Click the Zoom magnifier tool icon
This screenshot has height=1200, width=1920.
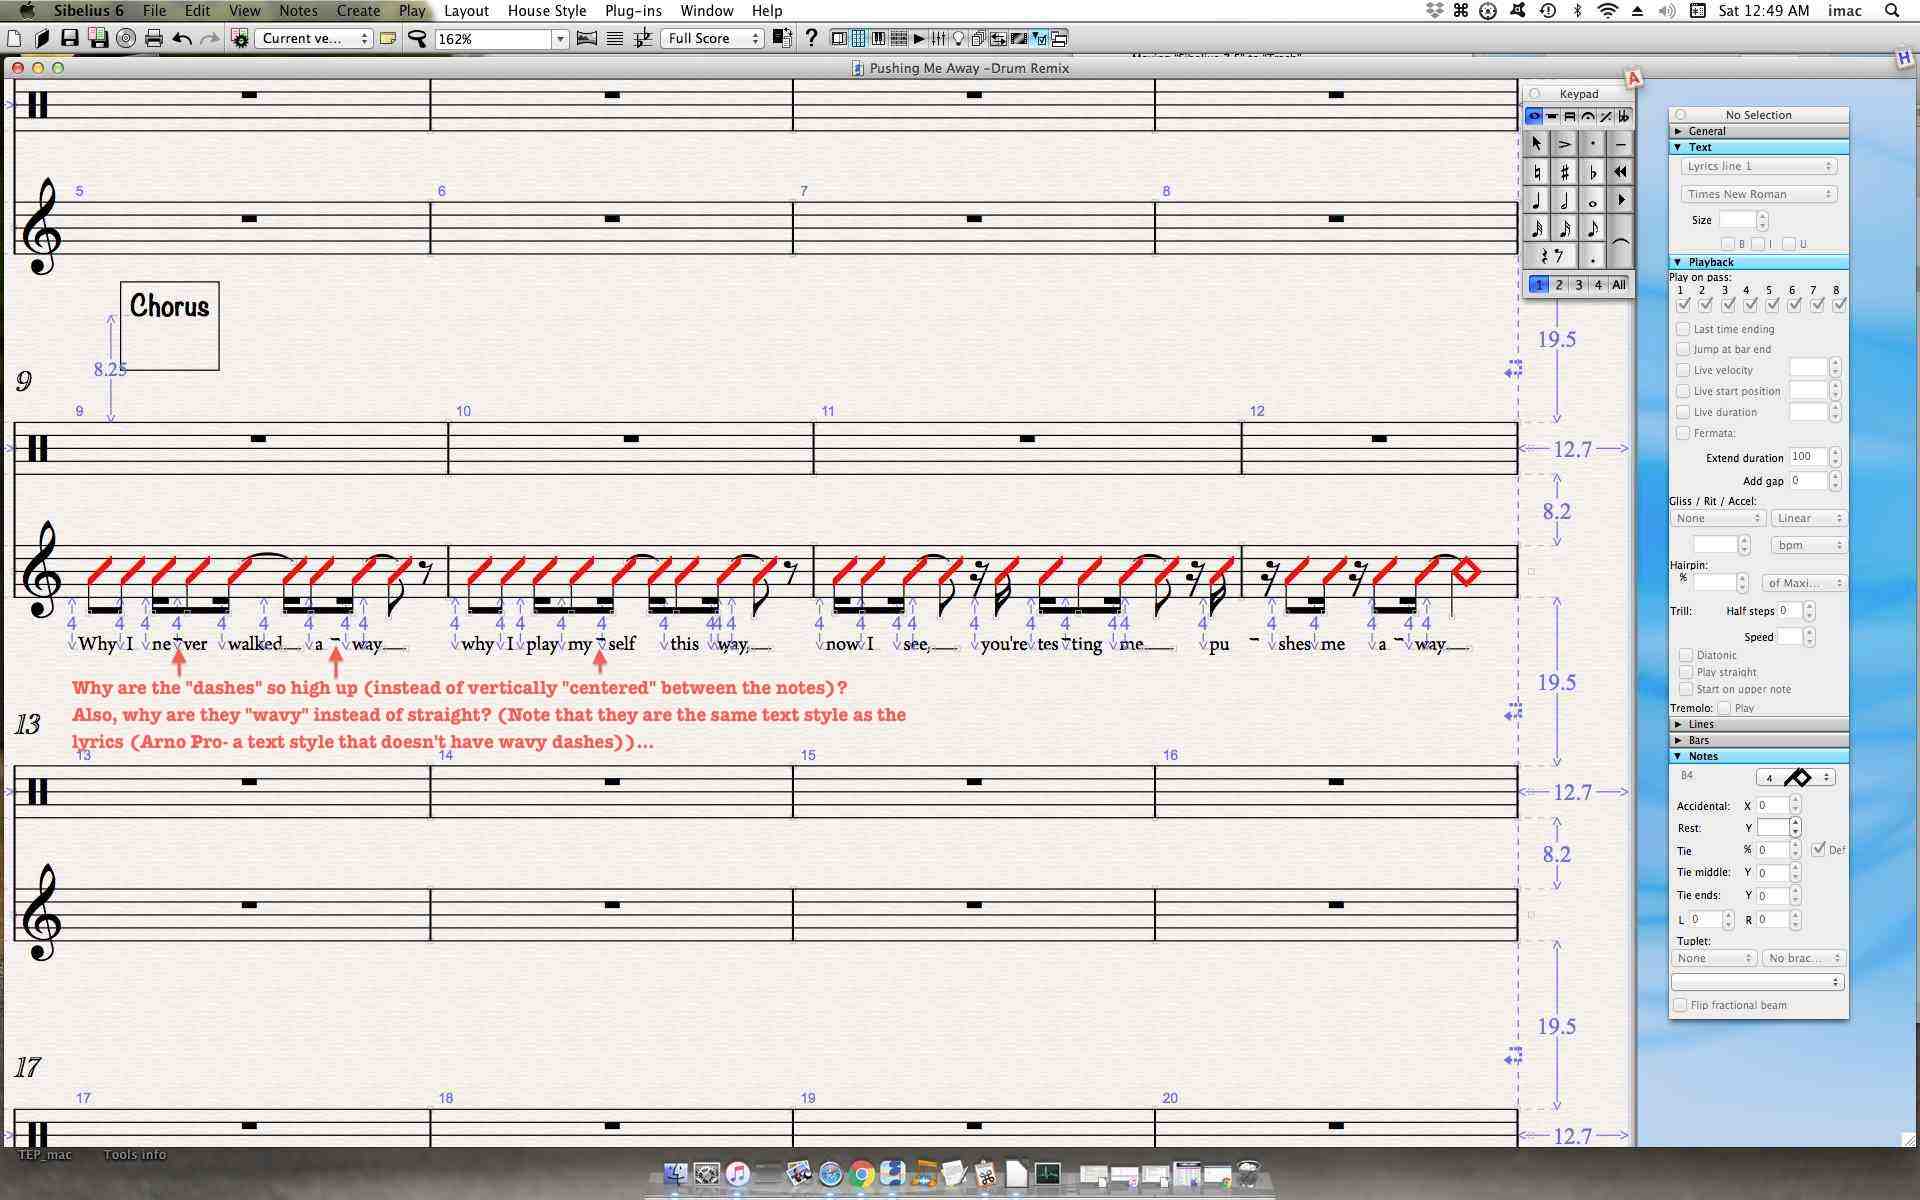[x=417, y=38]
